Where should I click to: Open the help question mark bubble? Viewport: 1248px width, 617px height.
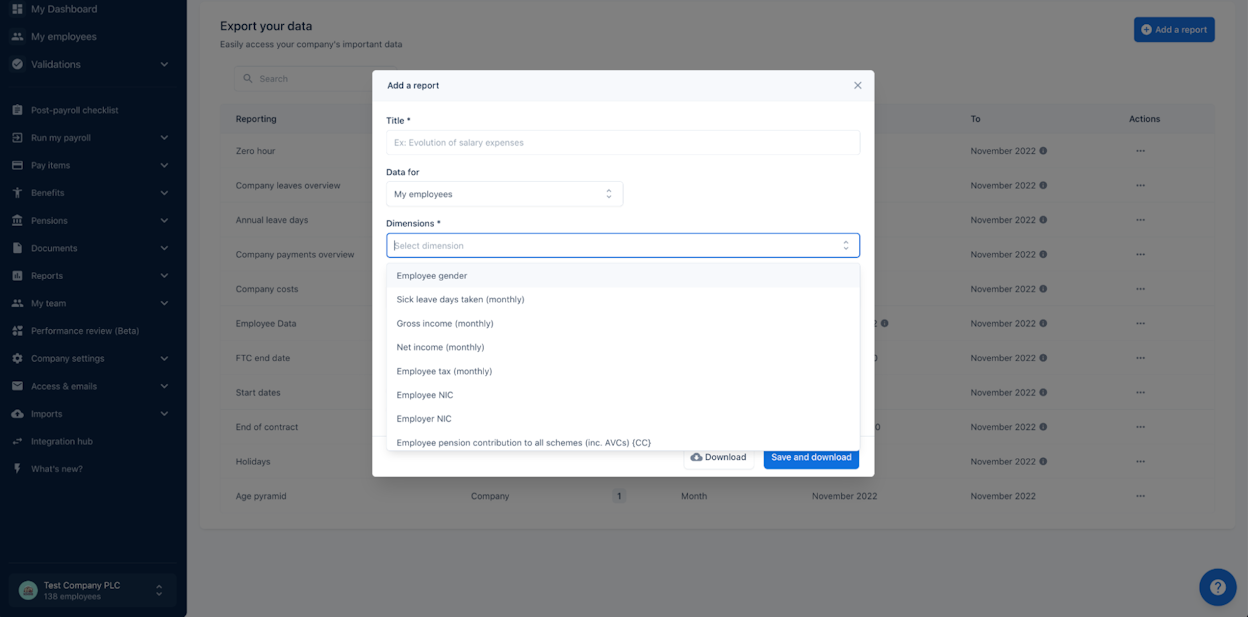[x=1217, y=587]
